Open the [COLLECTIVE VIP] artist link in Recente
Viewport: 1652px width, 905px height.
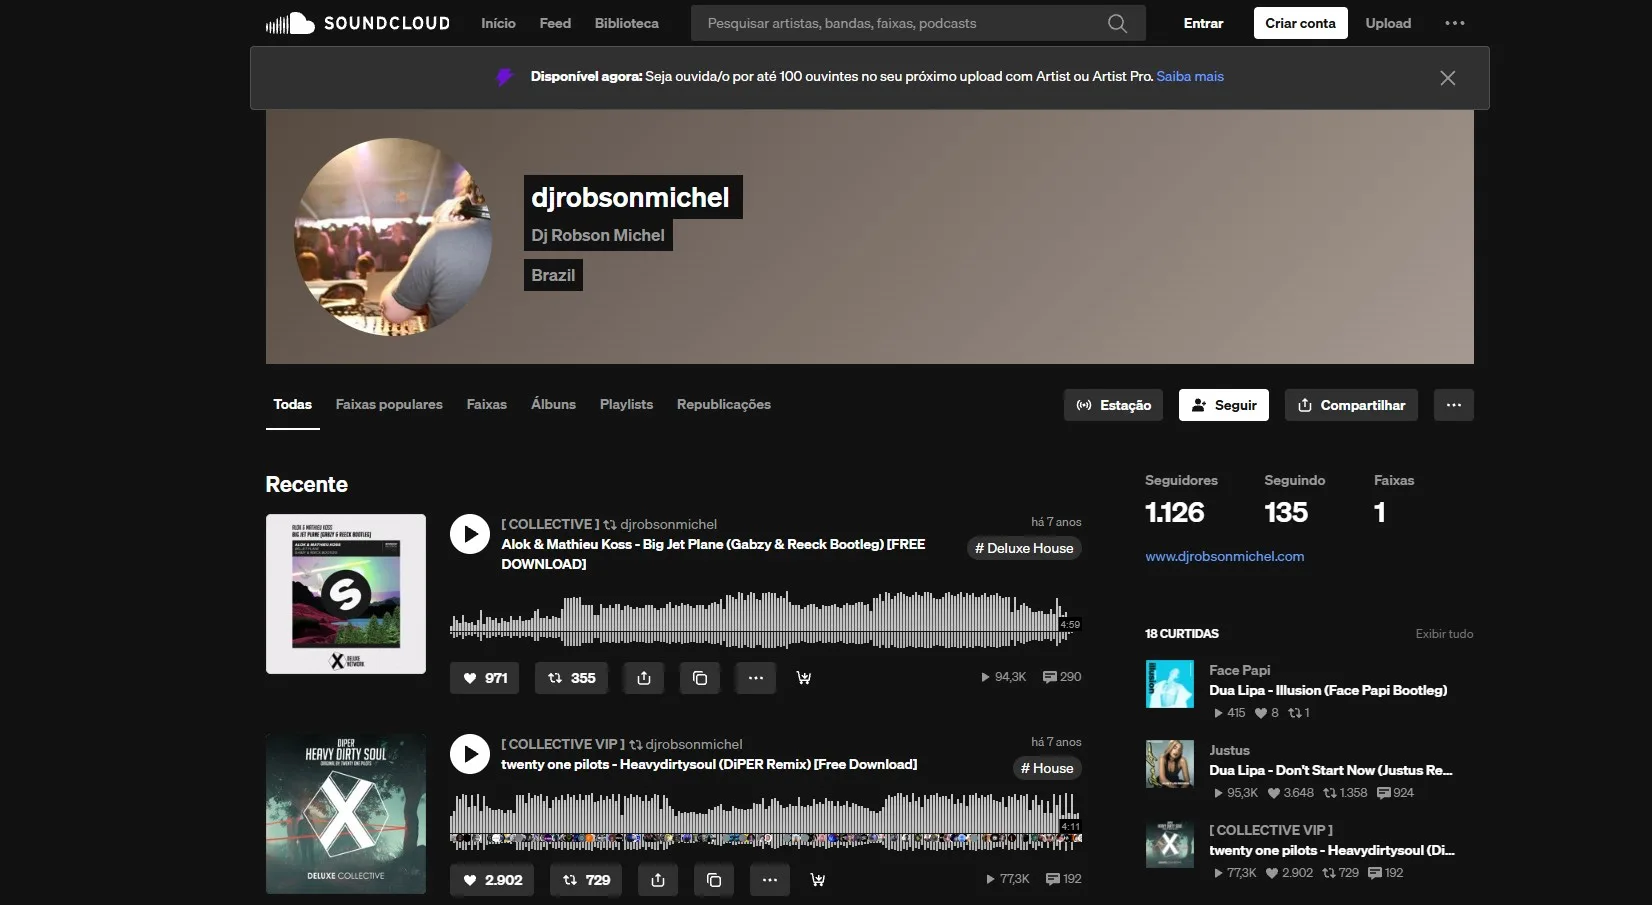[x=563, y=744]
